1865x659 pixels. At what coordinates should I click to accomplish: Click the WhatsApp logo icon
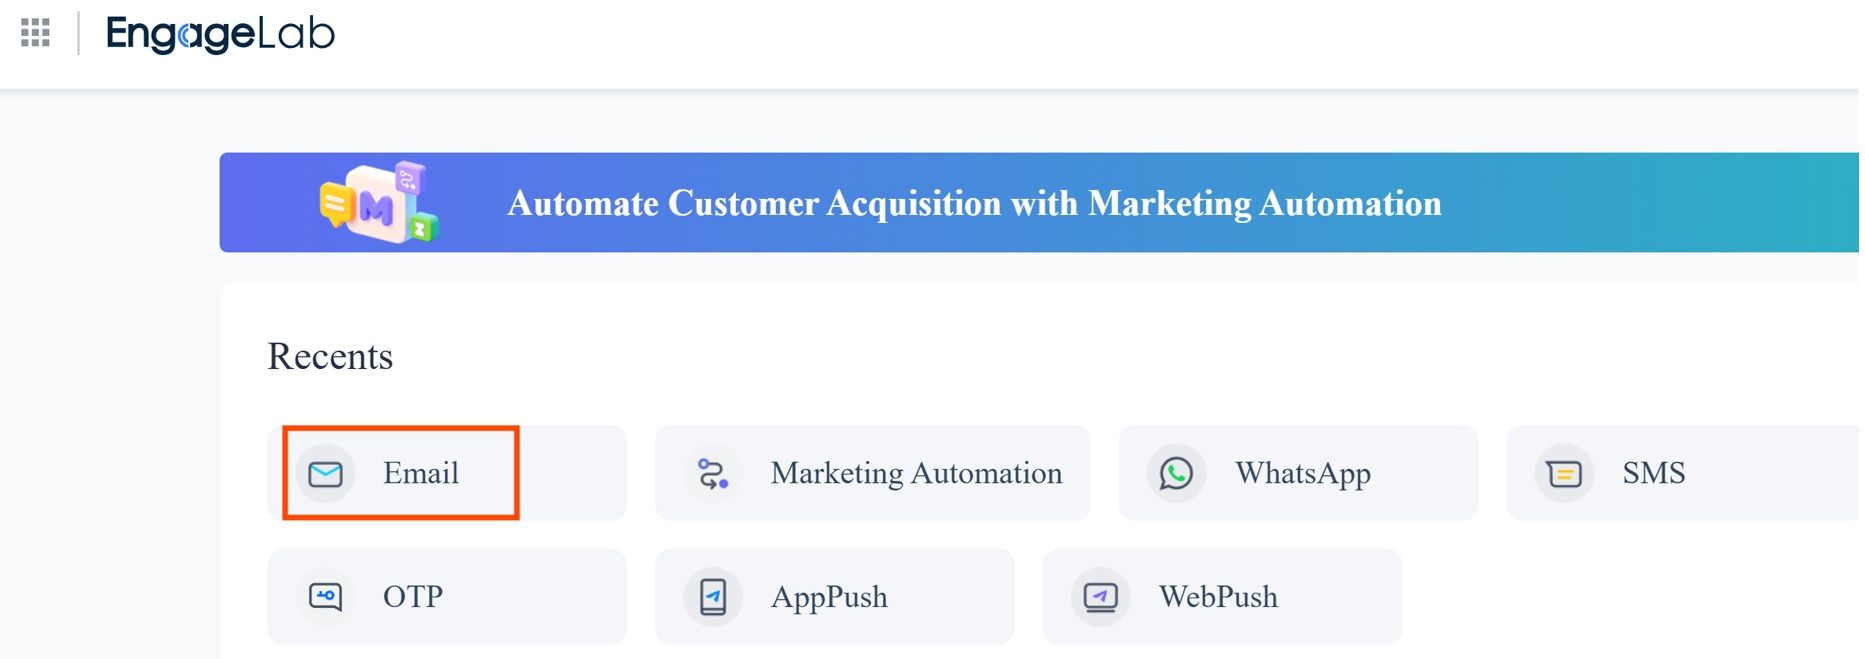tap(1176, 473)
